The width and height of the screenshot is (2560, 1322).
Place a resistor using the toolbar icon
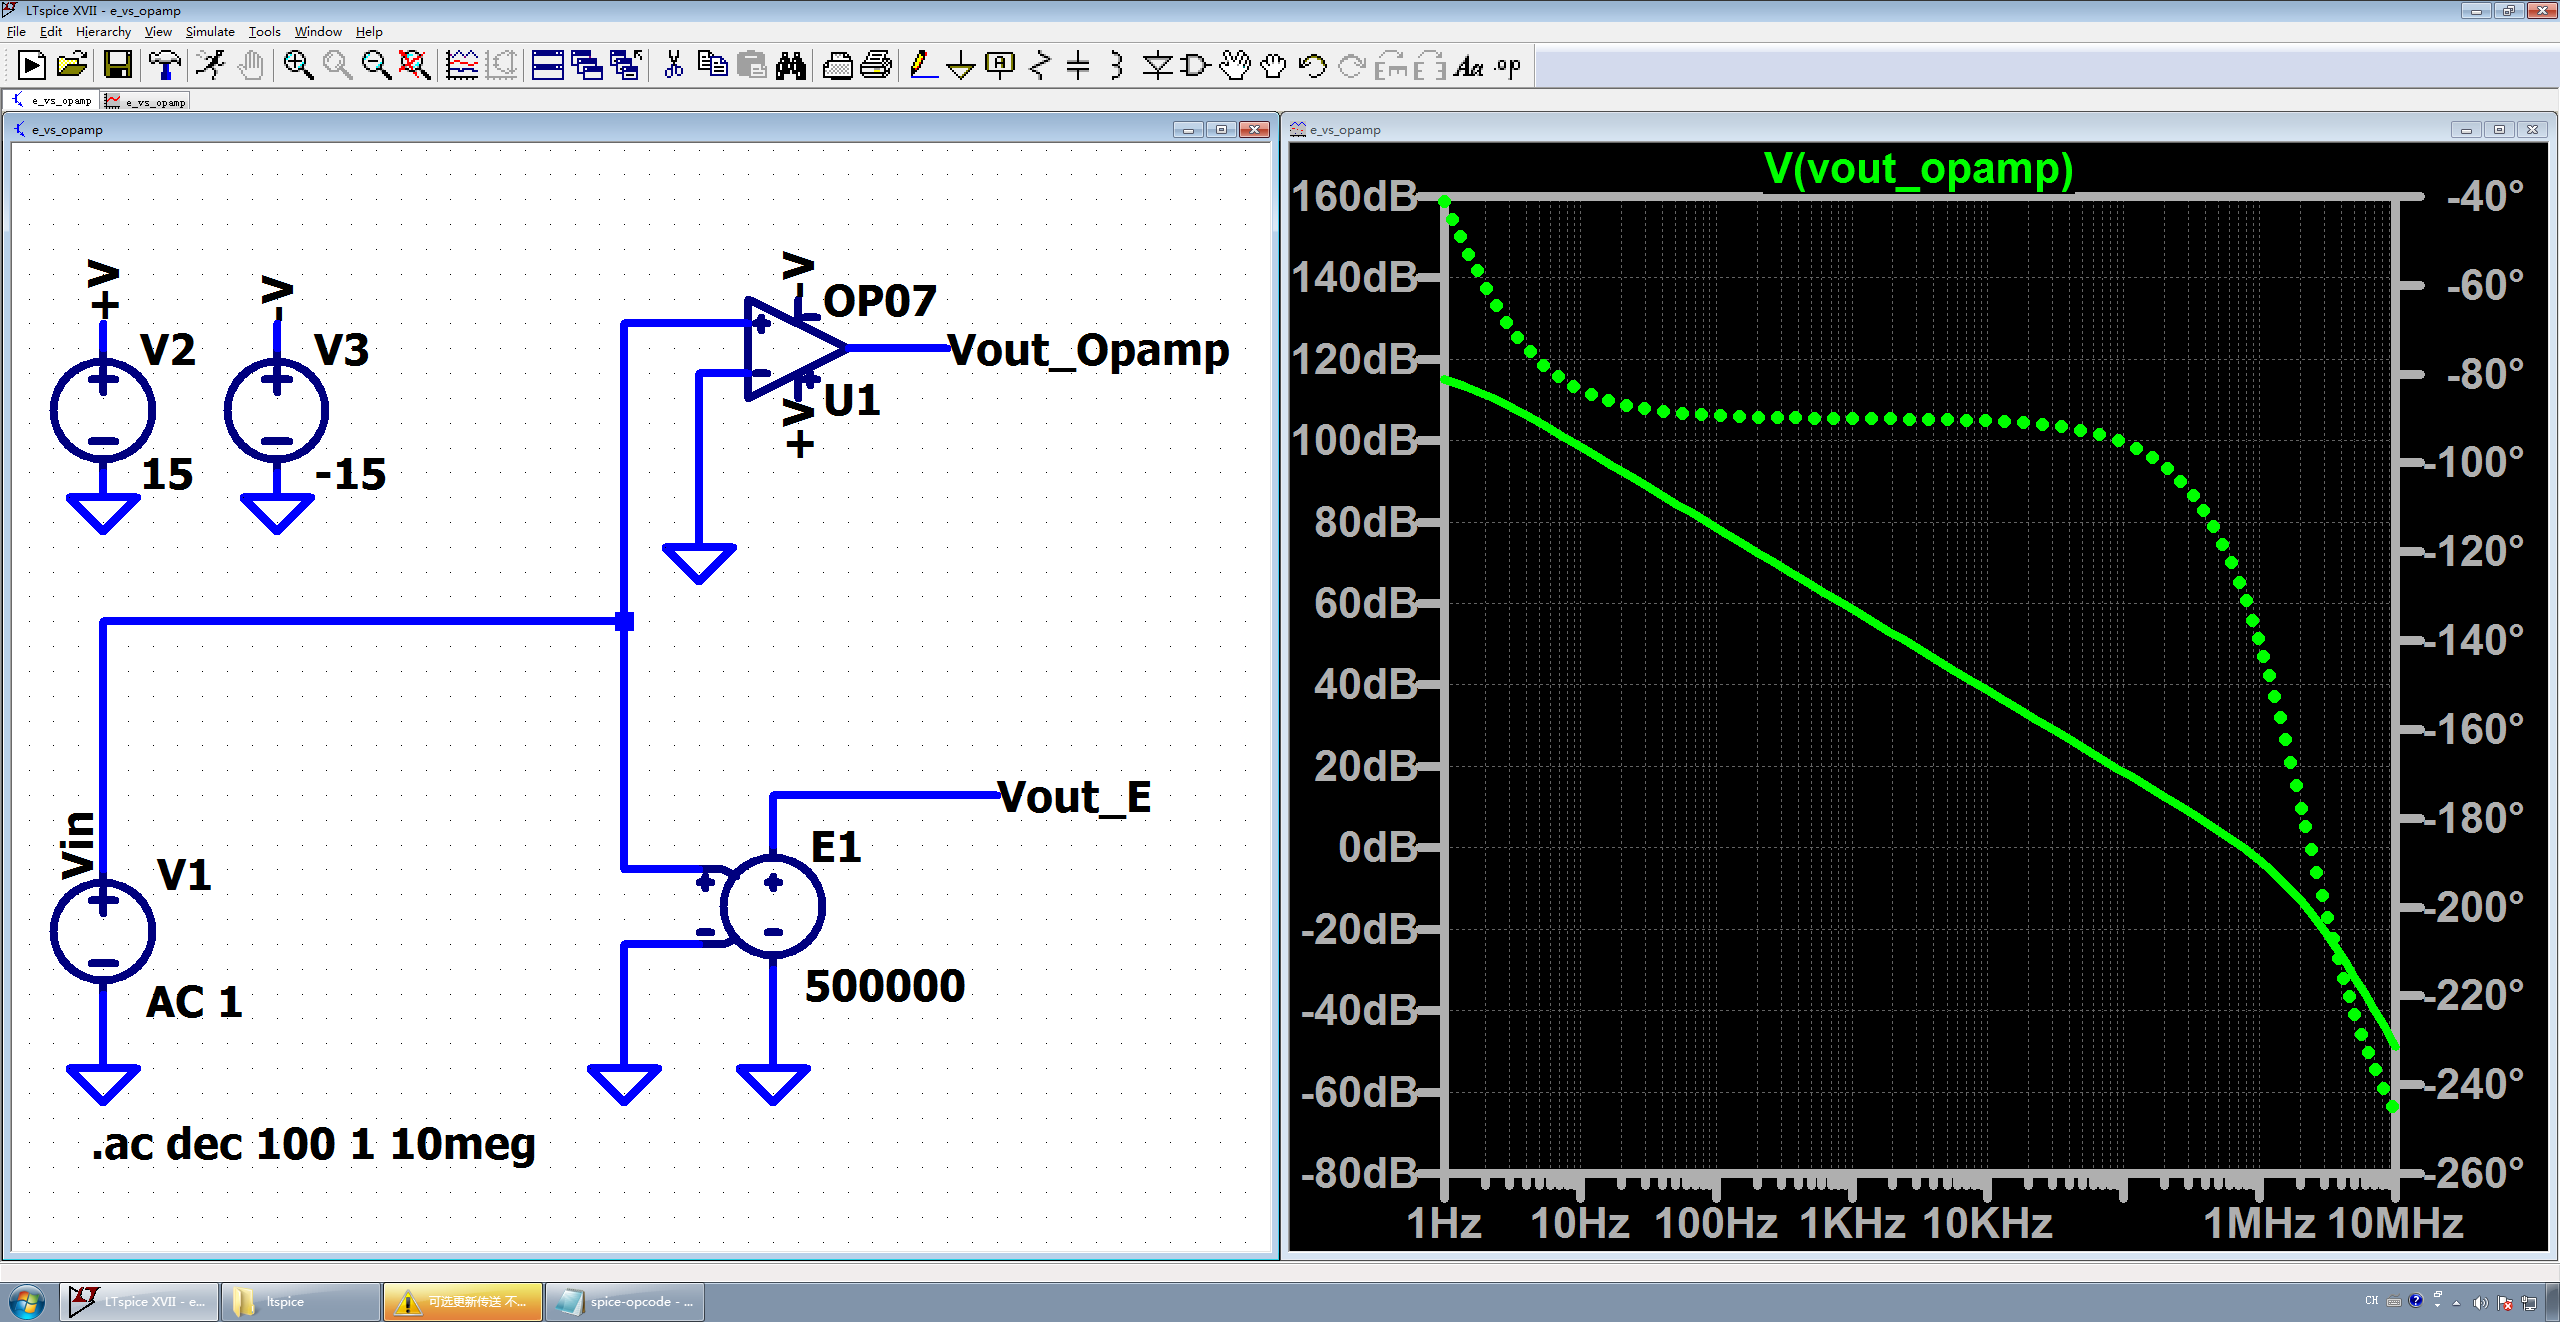point(1040,66)
